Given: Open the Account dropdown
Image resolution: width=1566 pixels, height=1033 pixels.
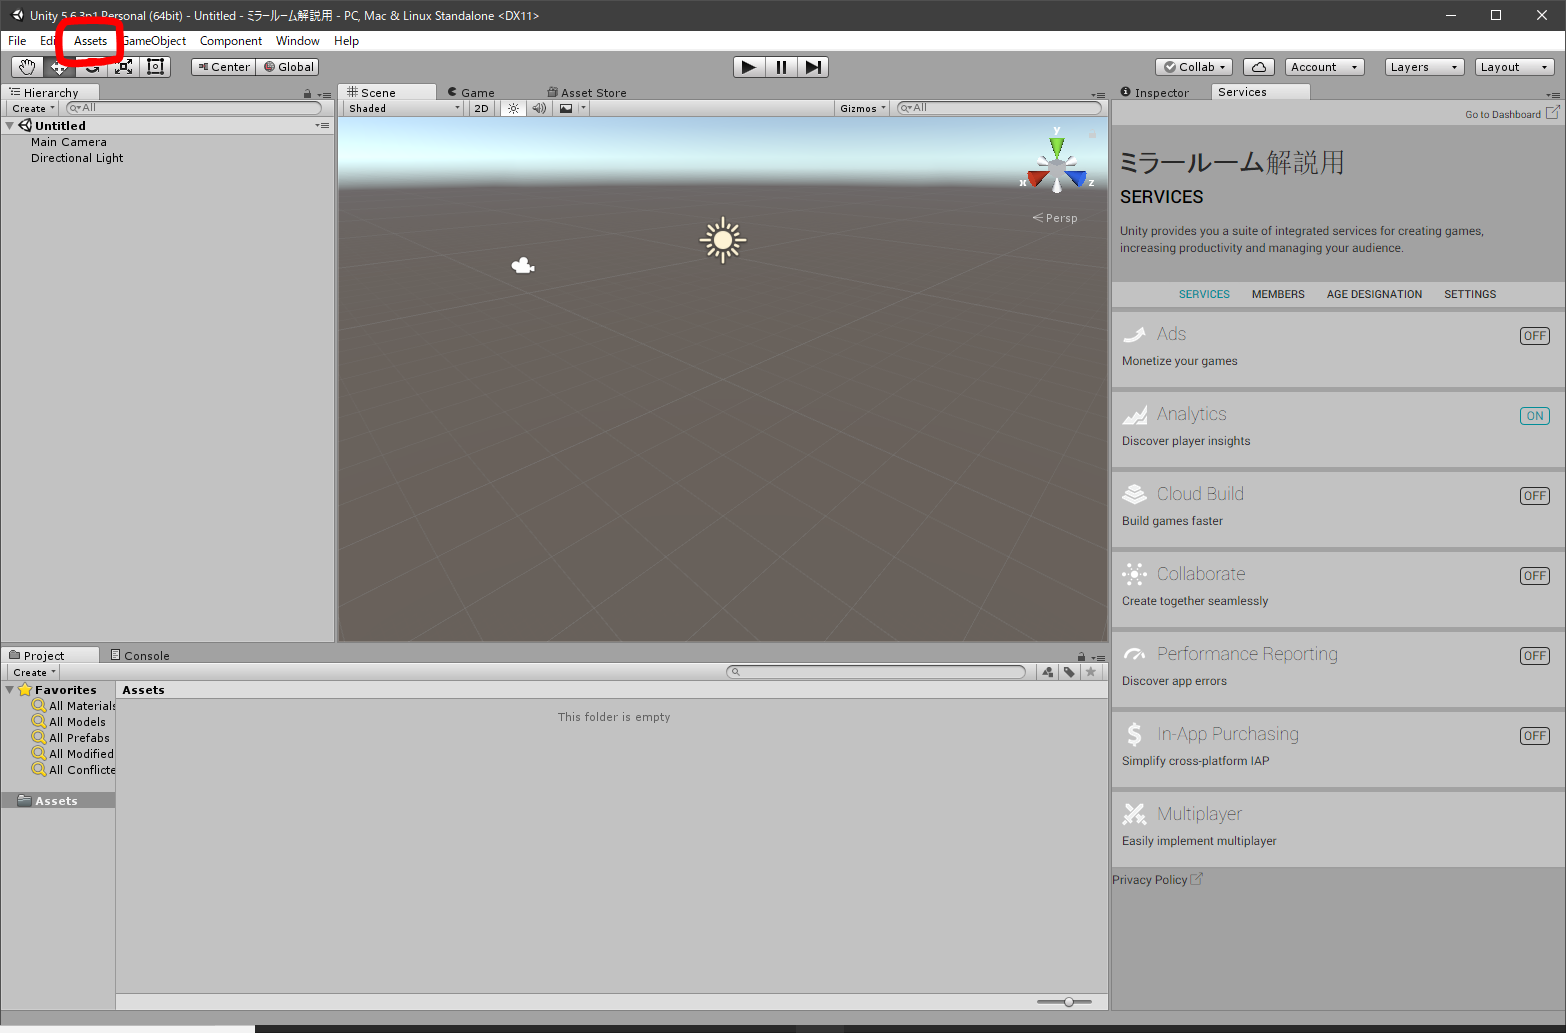Looking at the screenshot, I should tap(1324, 67).
